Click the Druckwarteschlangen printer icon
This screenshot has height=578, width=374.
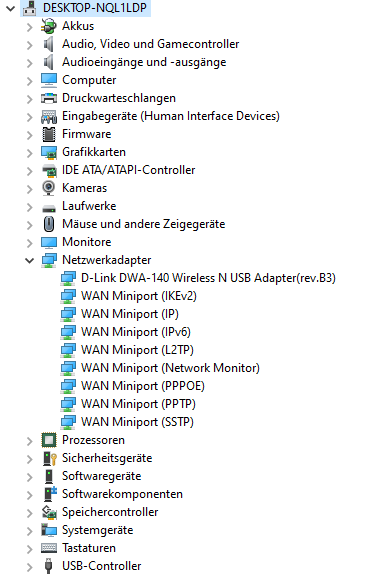click(49, 98)
